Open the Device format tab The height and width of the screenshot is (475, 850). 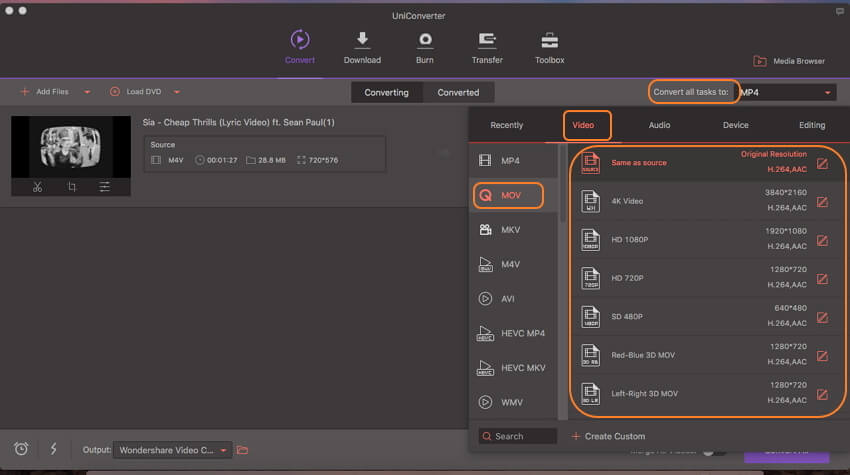pos(736,125)
